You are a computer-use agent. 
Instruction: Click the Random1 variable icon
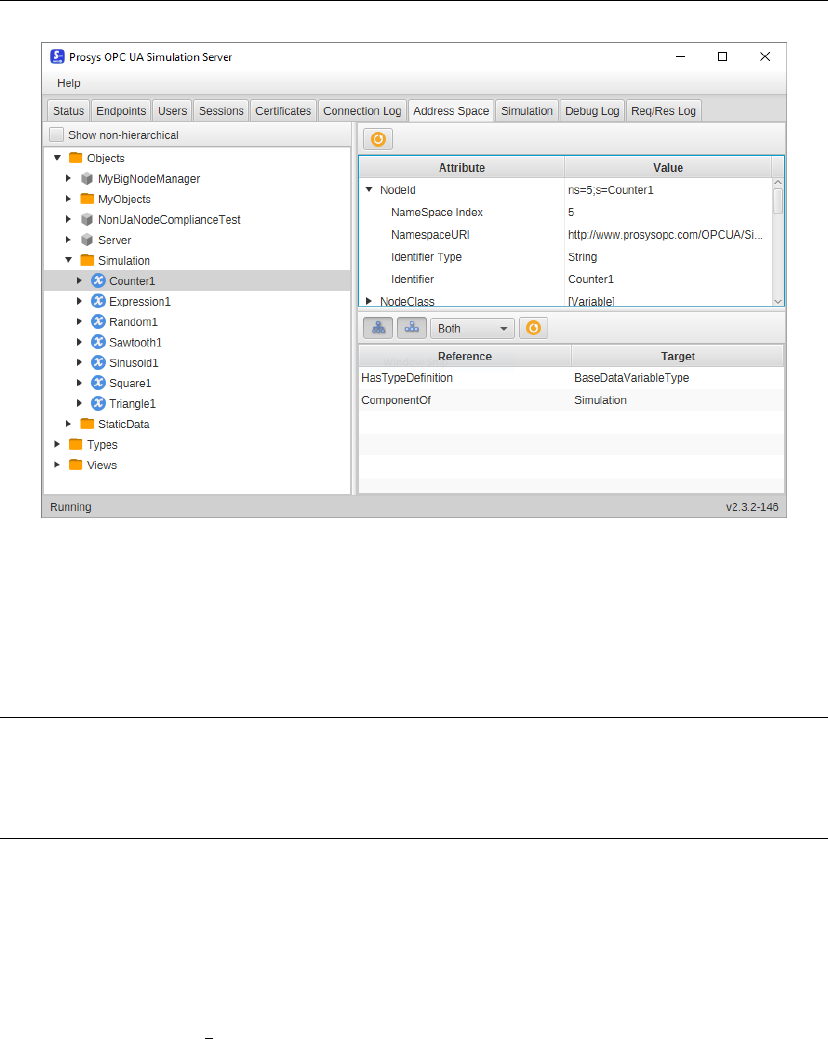pos(98,321)
